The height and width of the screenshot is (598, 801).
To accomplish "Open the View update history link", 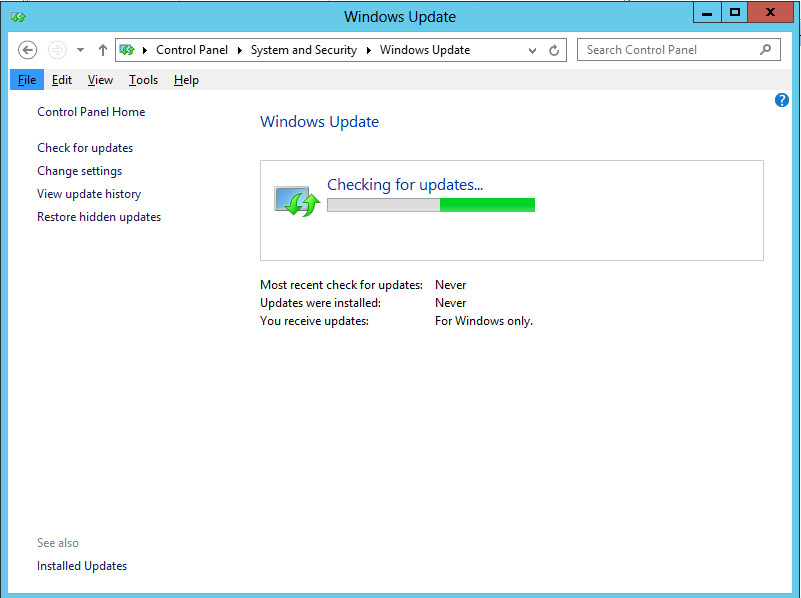I will point(89,194).
